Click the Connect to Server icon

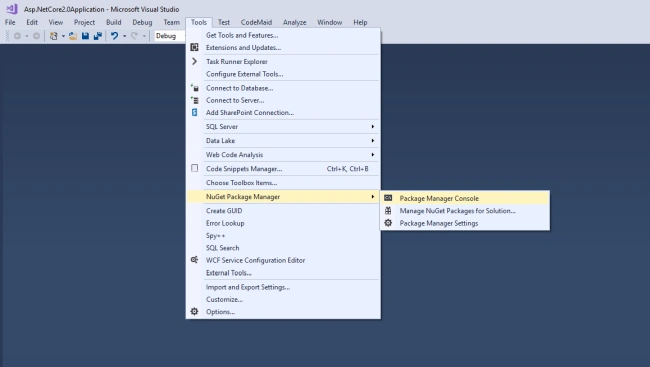[x=194, y=100]
